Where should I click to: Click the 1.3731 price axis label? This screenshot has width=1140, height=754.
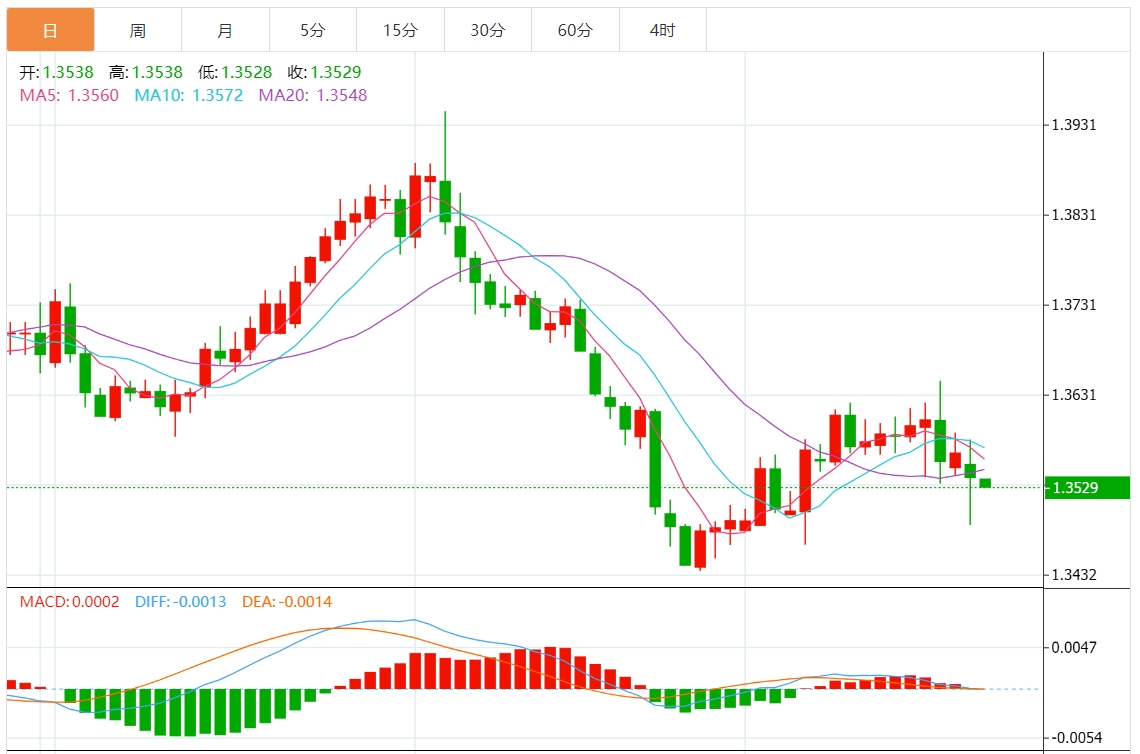point(1074,305)
